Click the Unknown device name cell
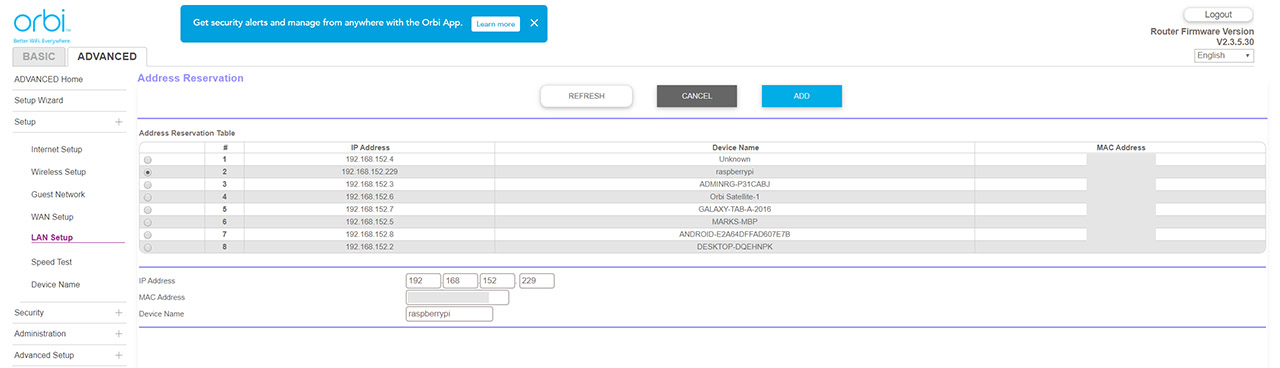 (x=735, y=160)
